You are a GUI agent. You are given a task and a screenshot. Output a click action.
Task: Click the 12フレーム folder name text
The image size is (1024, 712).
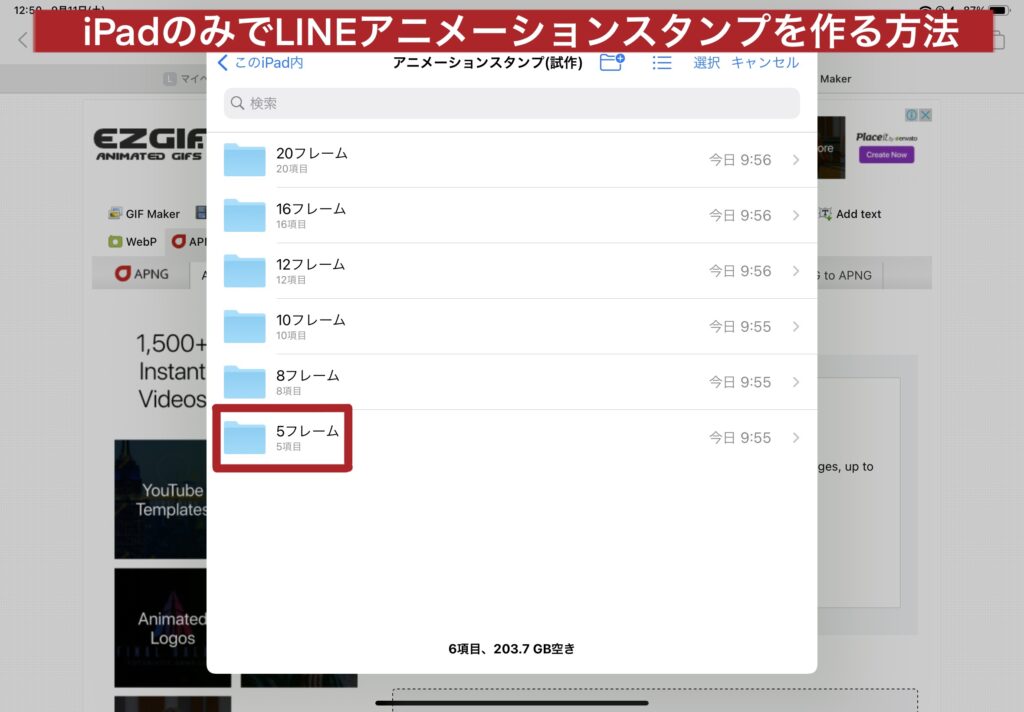(310, 265)
